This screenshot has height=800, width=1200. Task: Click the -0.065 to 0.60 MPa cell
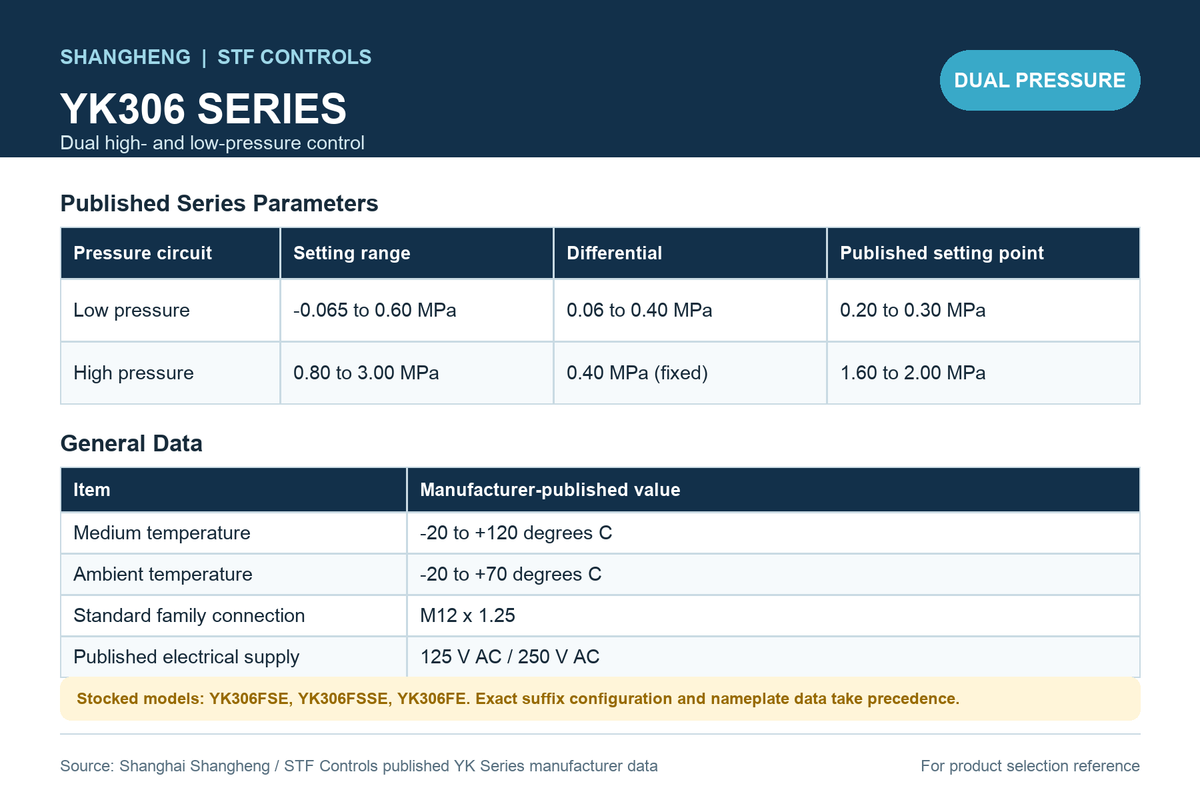tap(417, 310)
